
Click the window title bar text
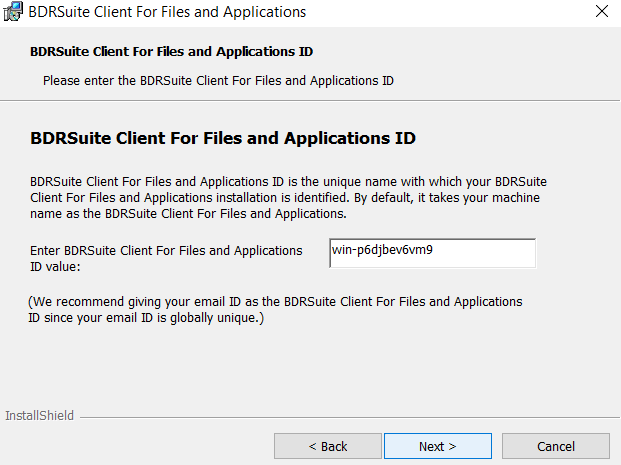(167, 12)
